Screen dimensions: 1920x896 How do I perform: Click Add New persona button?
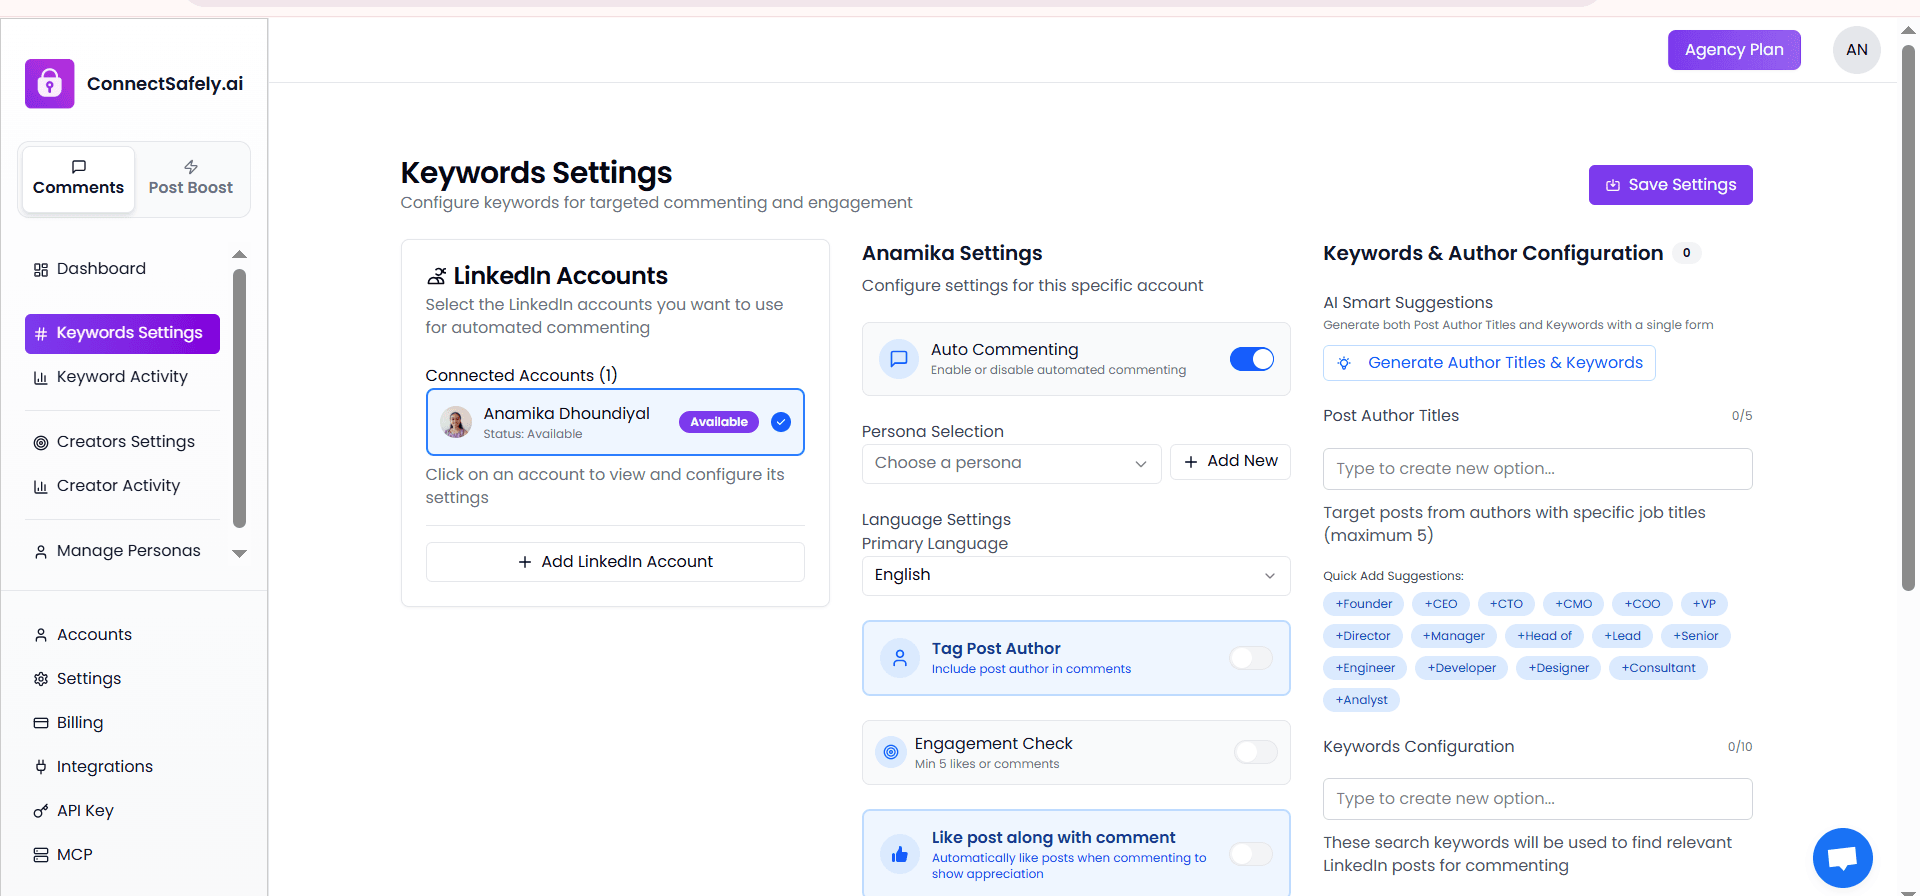coord(1230,462)
